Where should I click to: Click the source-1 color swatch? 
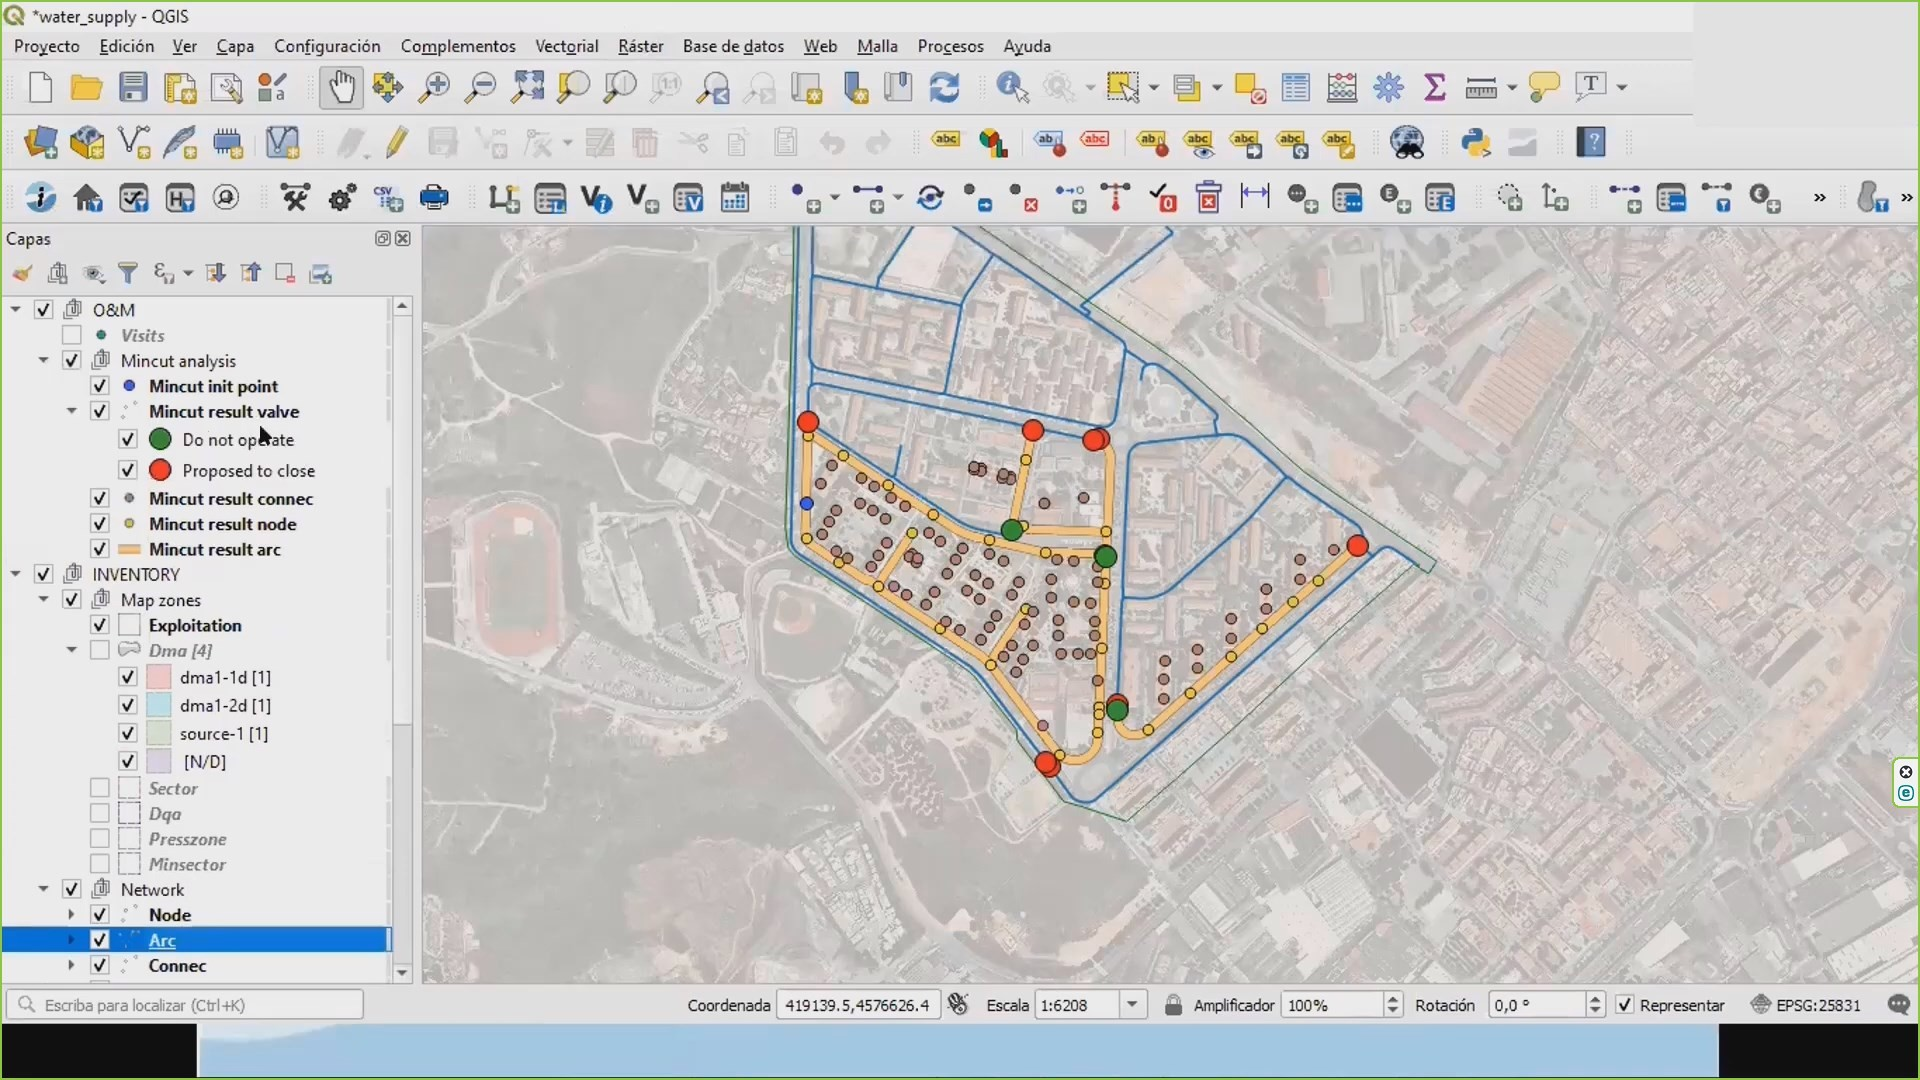pyautogui.click(x=159, y=733)
